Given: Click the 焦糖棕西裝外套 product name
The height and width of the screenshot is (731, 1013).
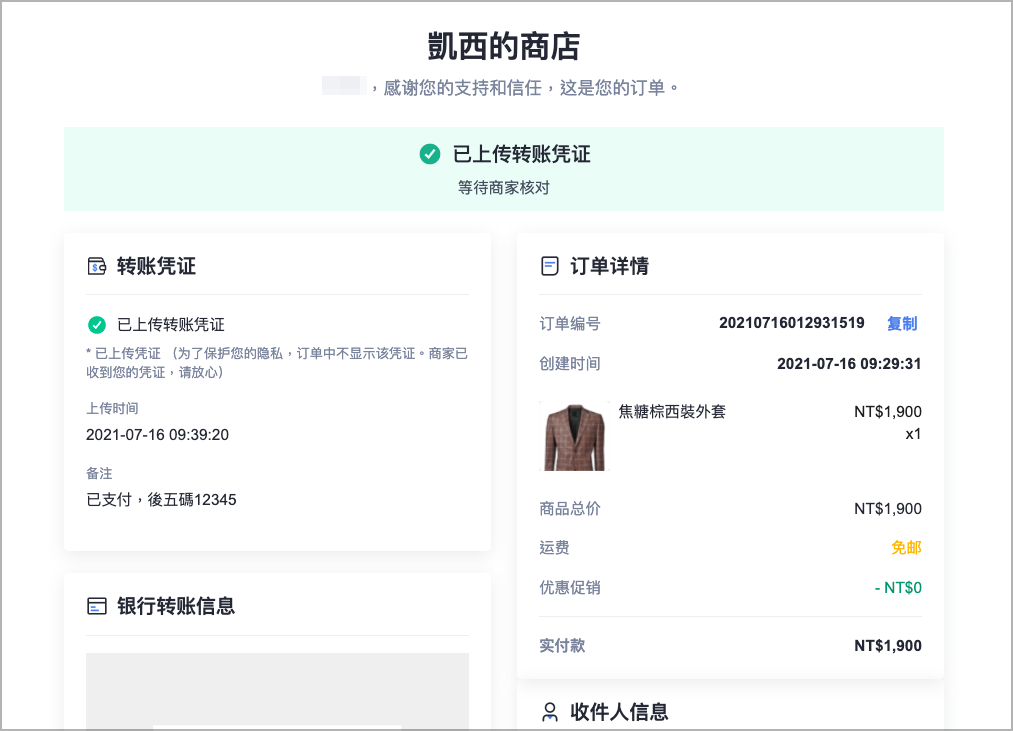Looking at the screenshot, I should point(672,412).
